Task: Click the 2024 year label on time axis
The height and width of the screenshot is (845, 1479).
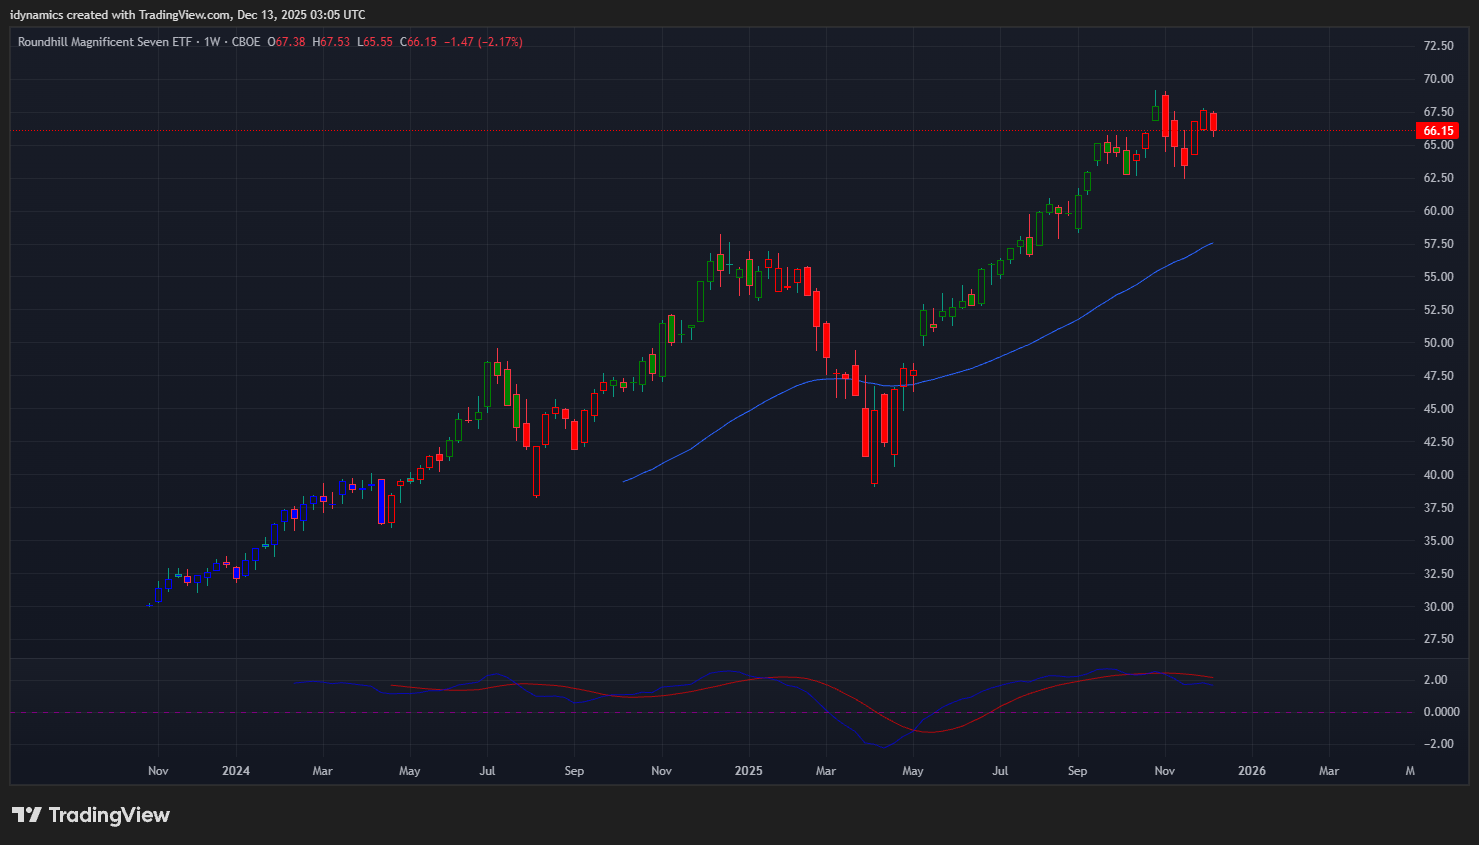Action: [x=236, y=771]
